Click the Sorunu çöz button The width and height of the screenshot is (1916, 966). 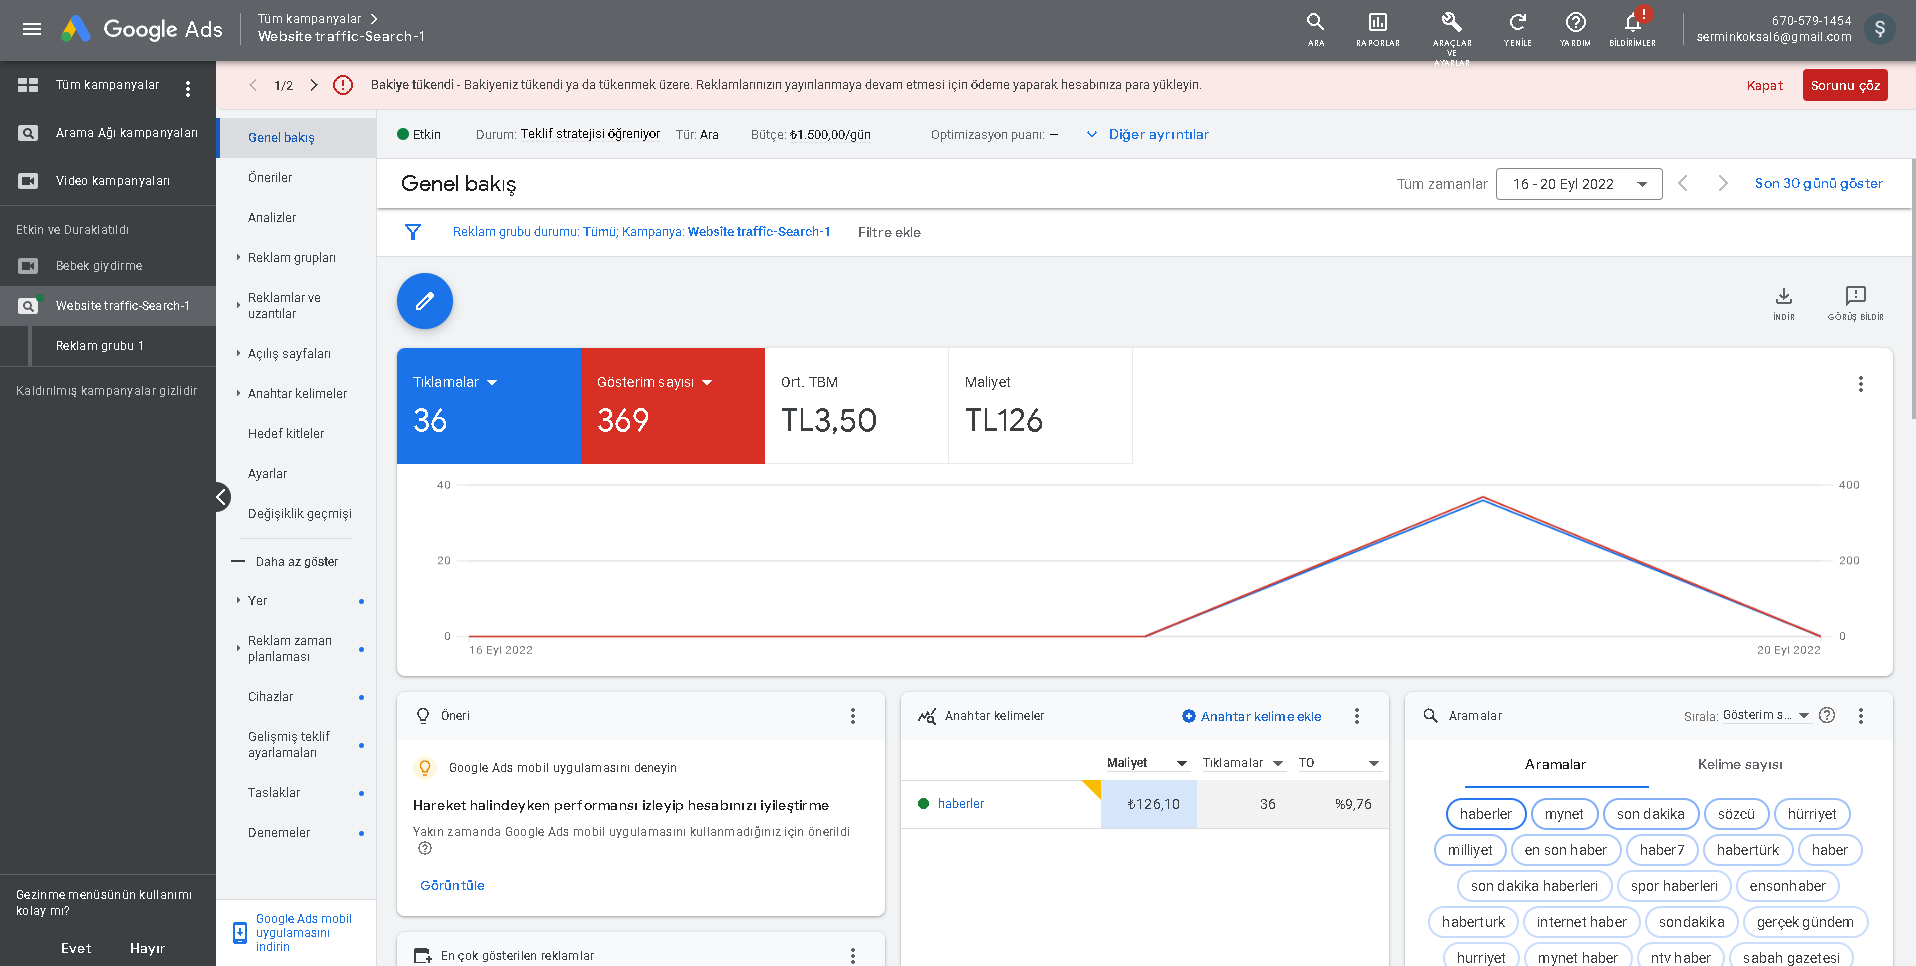(1845, 85)
